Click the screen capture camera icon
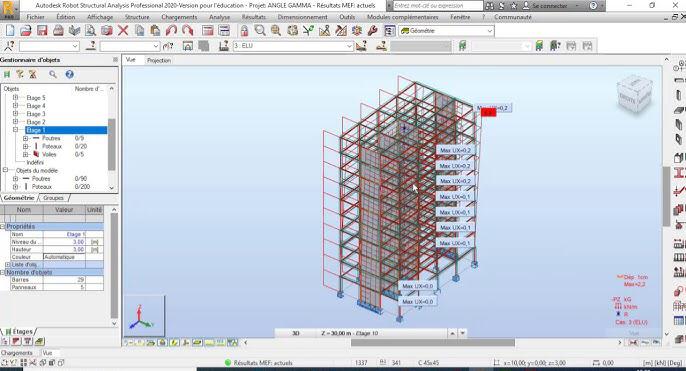This screenshot has height=371, width=686. (x=107, y=30)
